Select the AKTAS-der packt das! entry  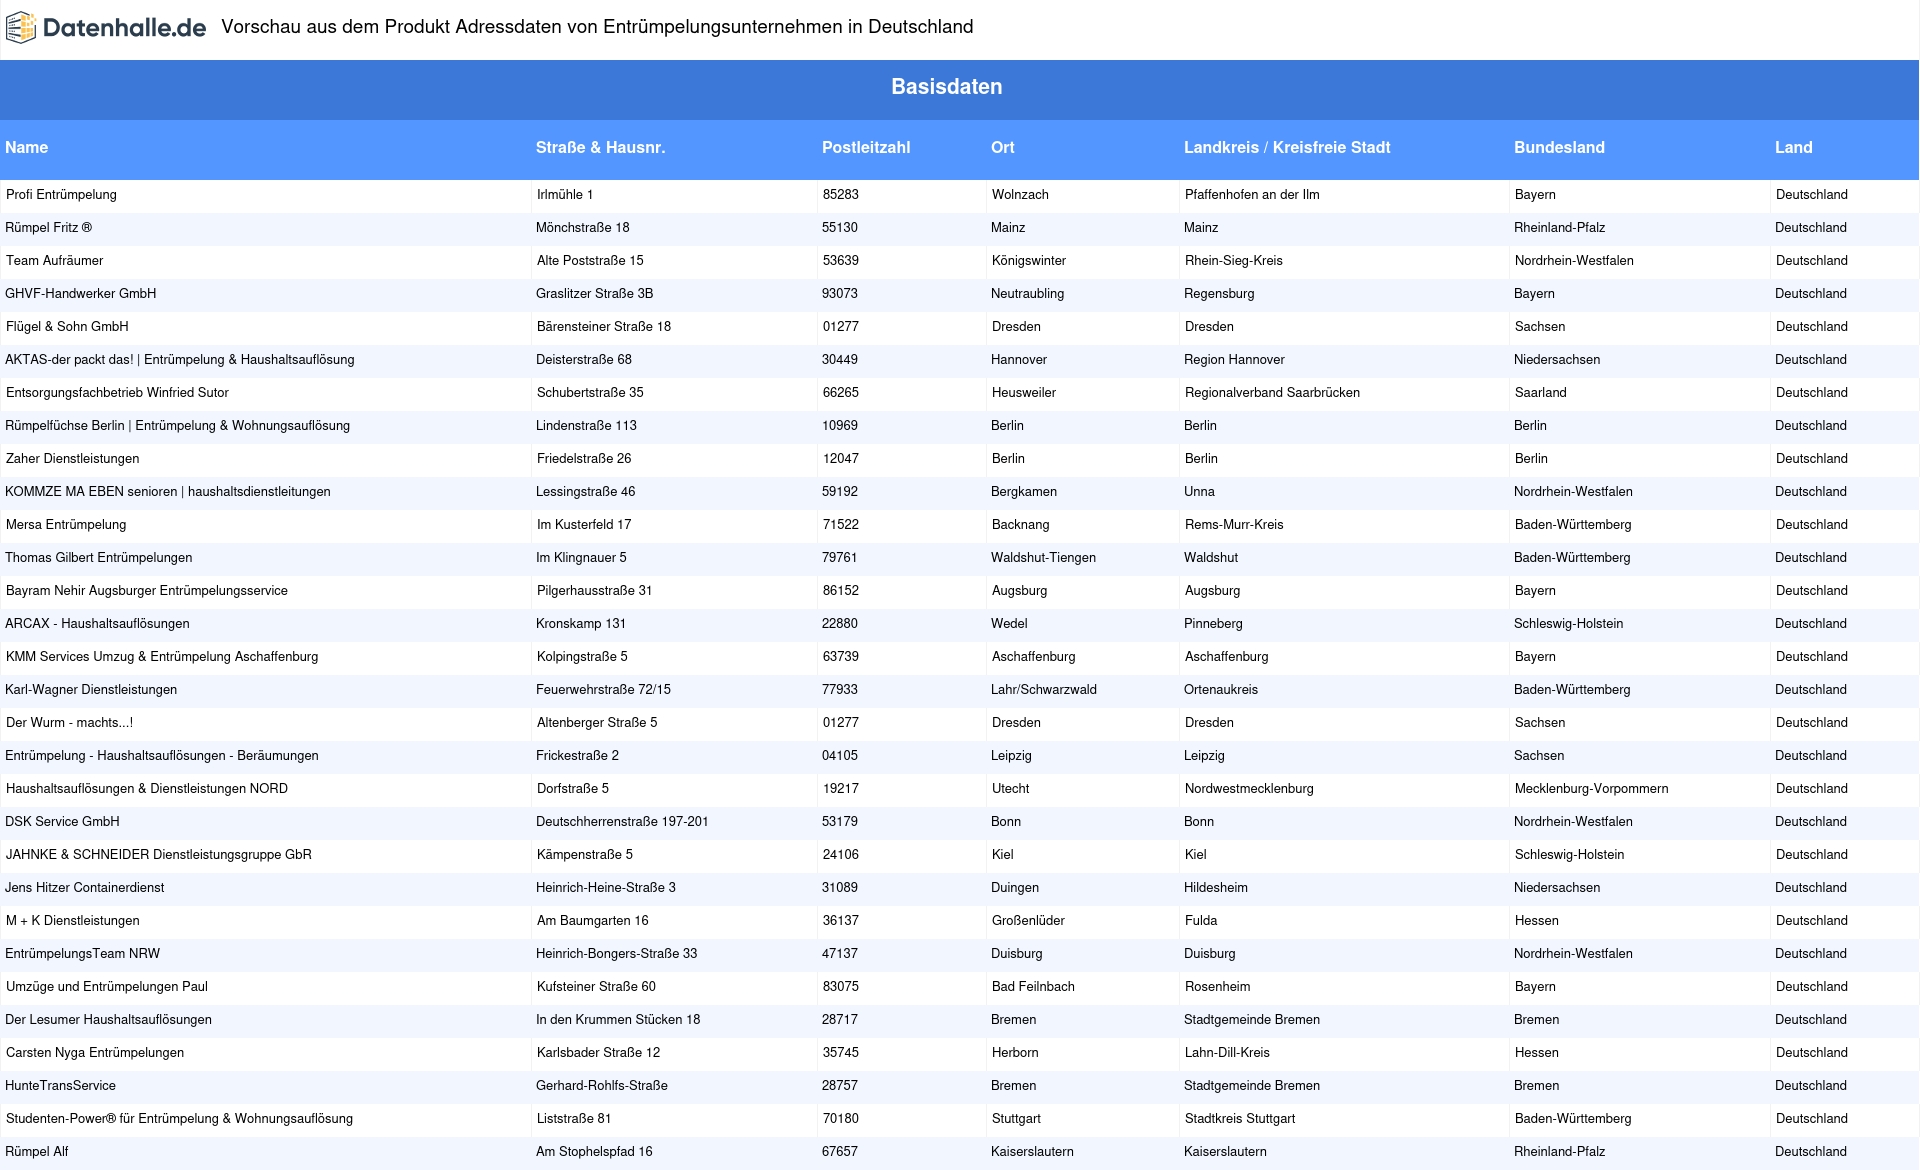click(180, 360)
